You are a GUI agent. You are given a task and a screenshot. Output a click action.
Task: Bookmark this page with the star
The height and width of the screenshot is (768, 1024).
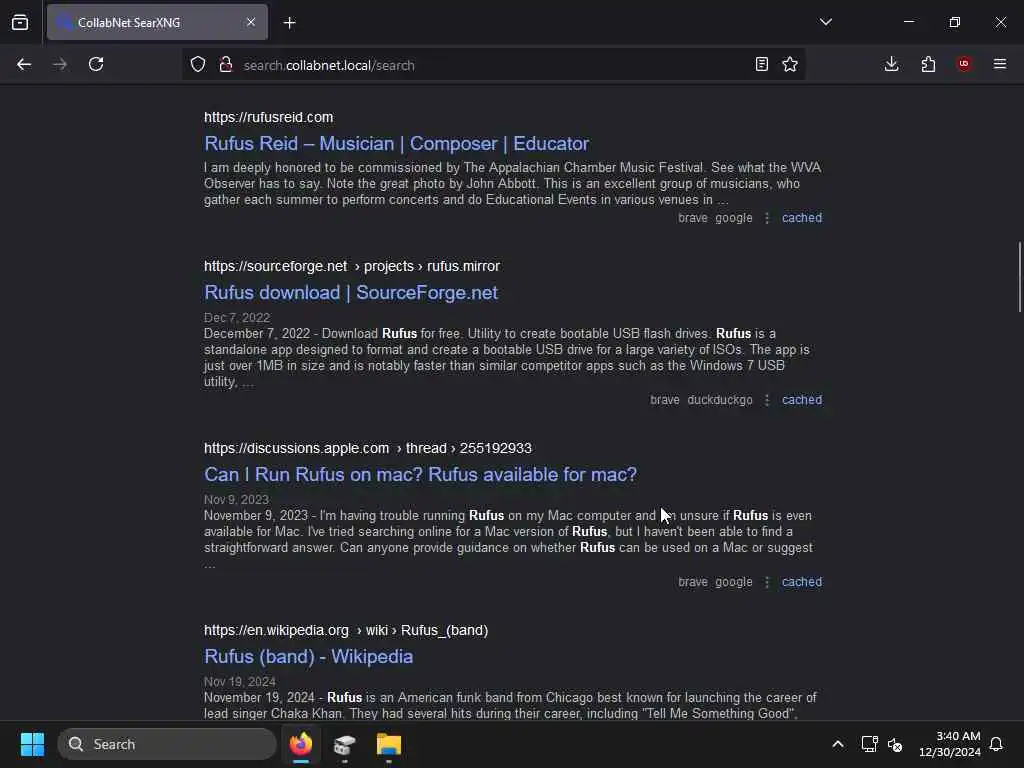790,64
